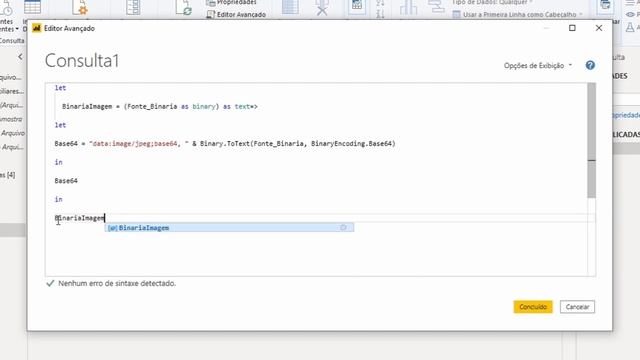Click the data source settings gear icon
640x360 pixels.
click(x=80, y=7)
